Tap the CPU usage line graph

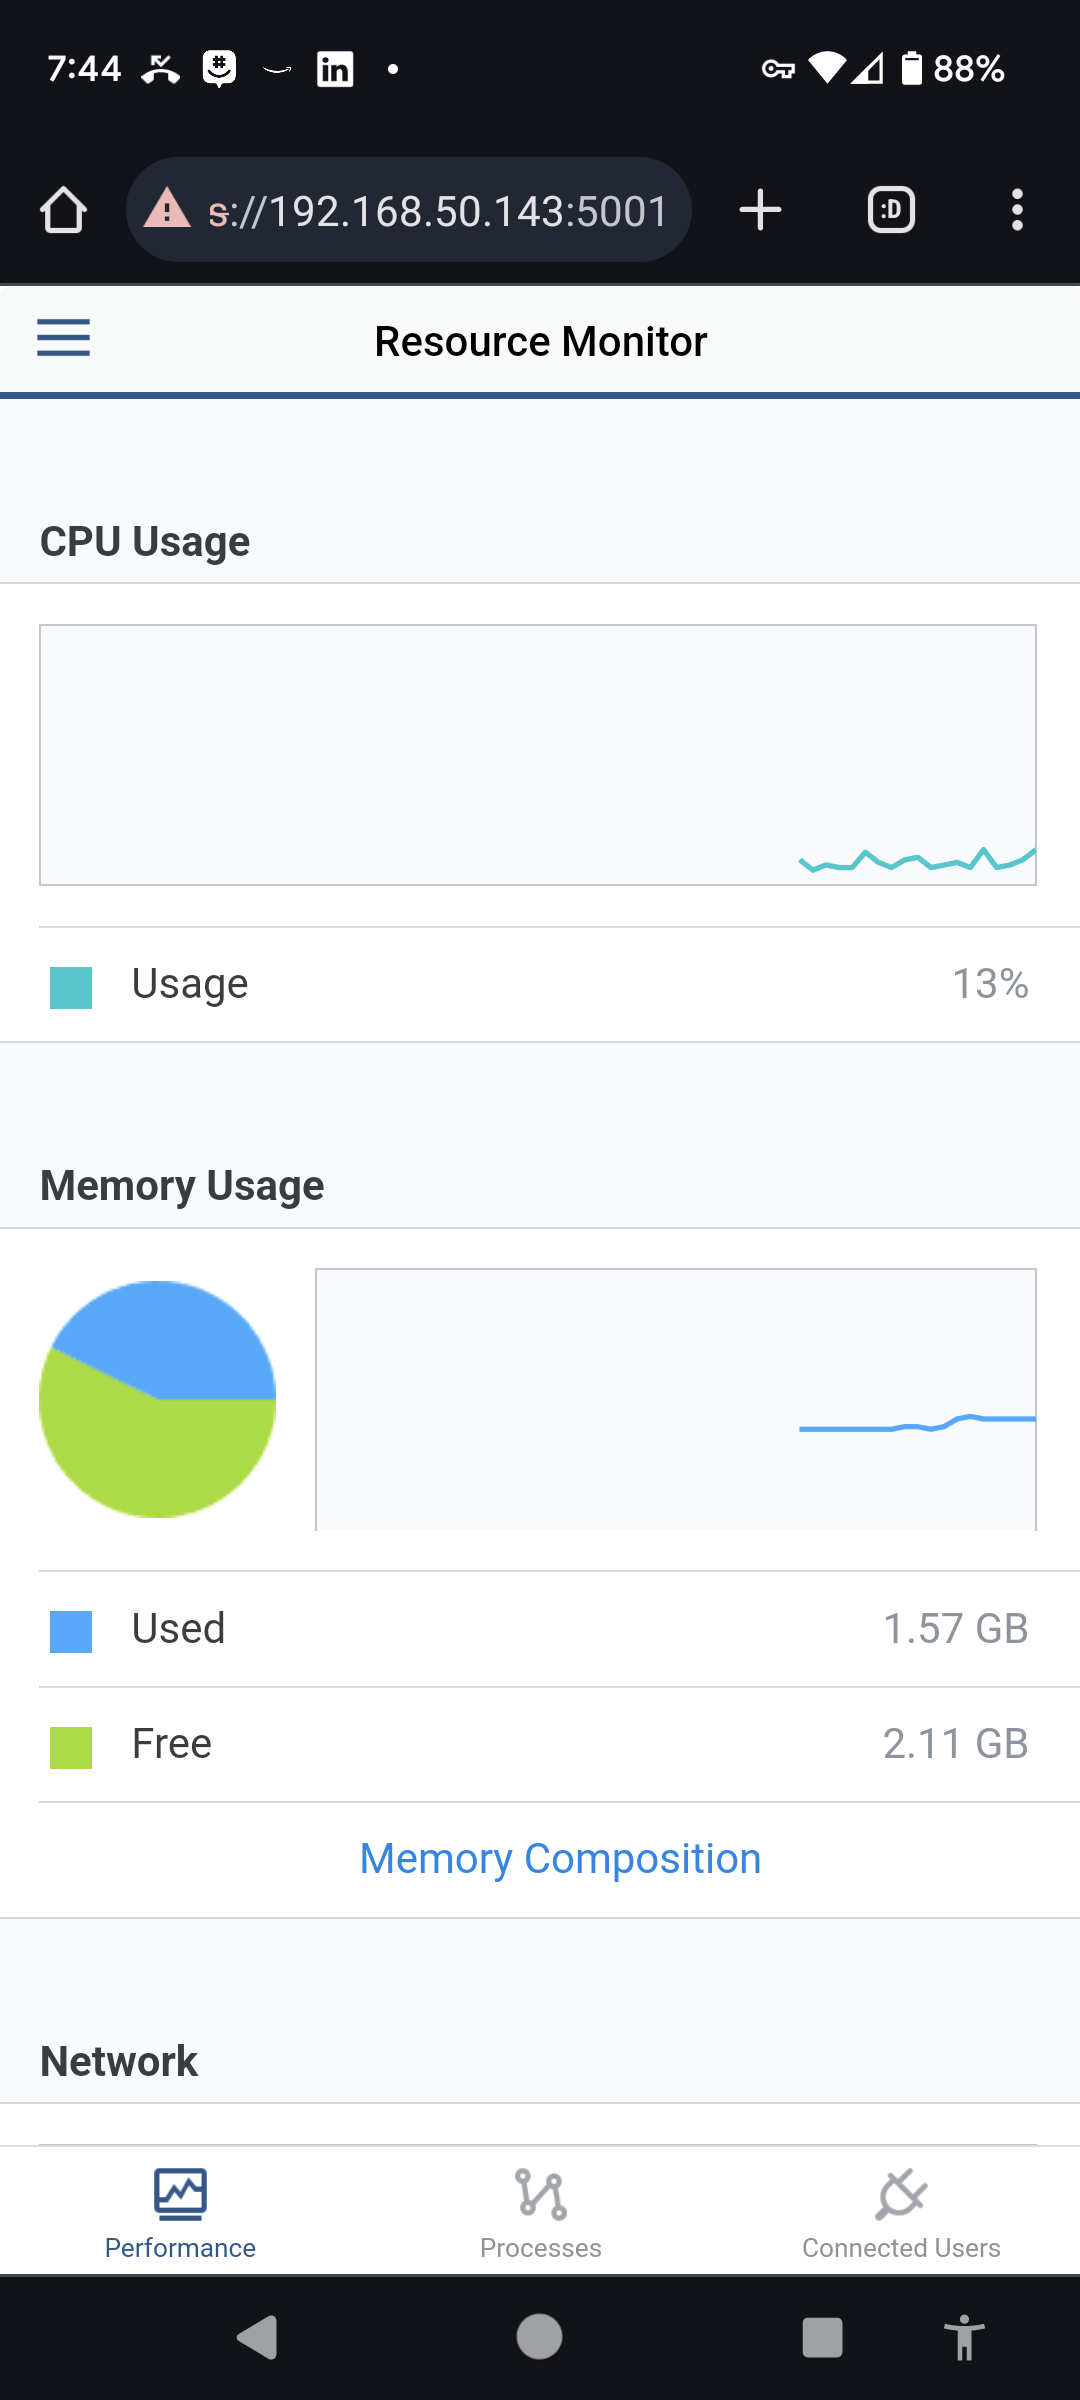(x=538, y=755)
